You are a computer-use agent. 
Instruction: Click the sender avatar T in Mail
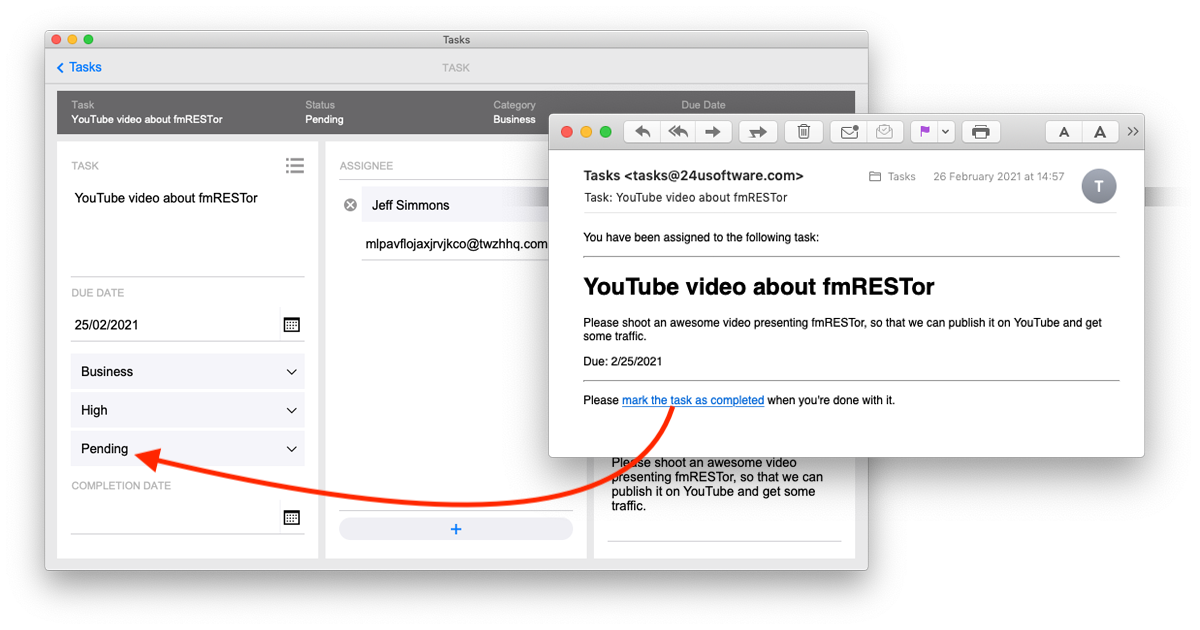tap(1099, 187)
